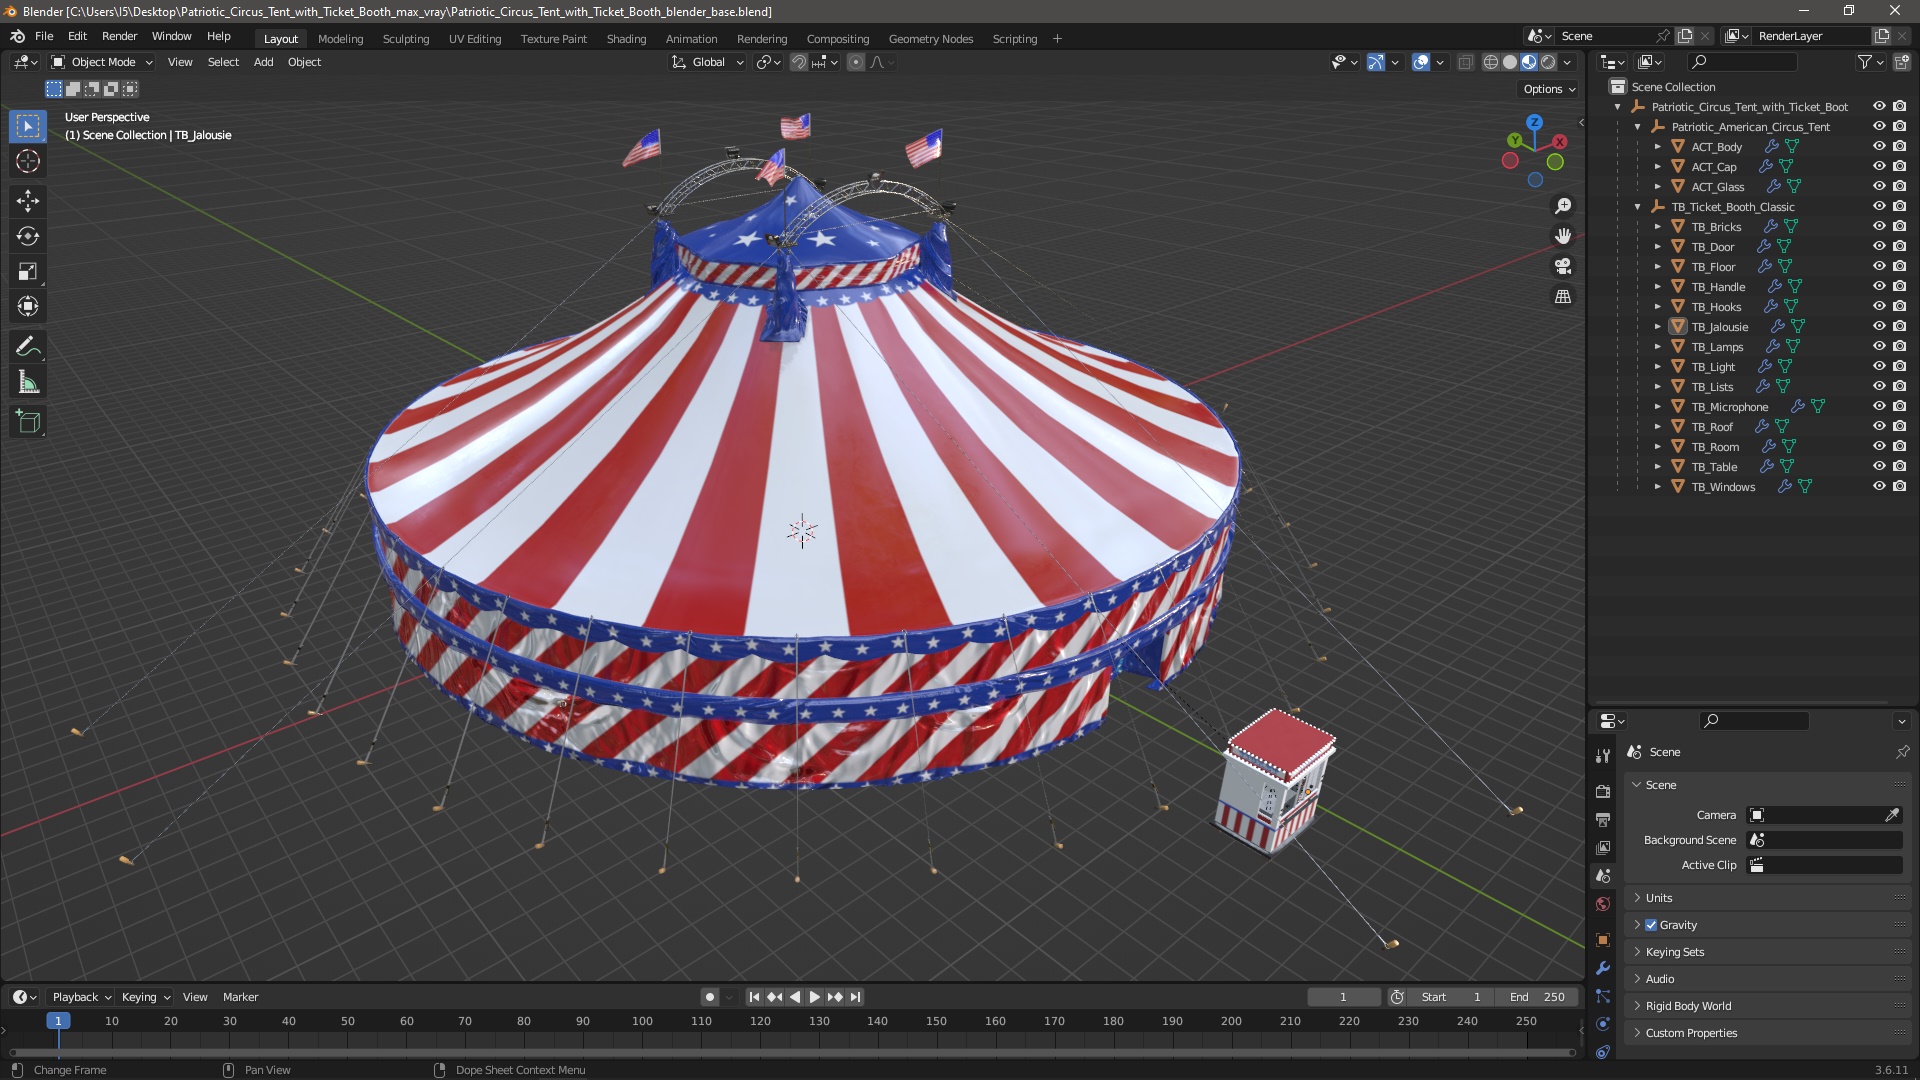
Task: Select the Annotate tool
Action: click(x=28, y=347)
